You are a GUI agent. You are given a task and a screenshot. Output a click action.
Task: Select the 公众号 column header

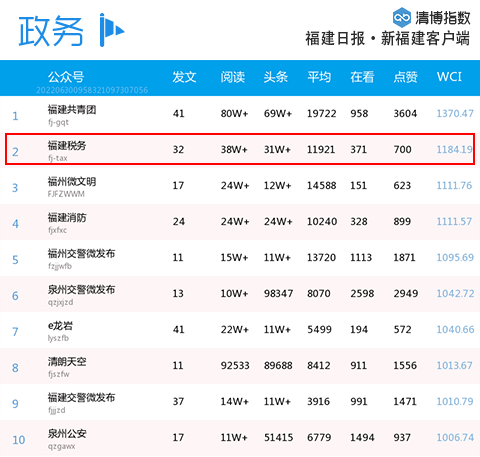tap(66, 77)
